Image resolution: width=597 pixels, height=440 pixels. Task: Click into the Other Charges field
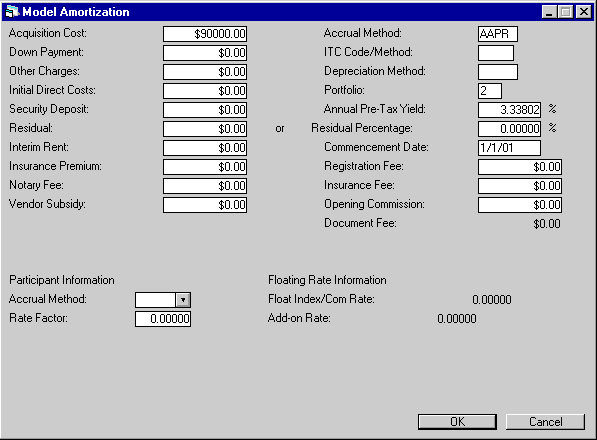click(205, 72)
